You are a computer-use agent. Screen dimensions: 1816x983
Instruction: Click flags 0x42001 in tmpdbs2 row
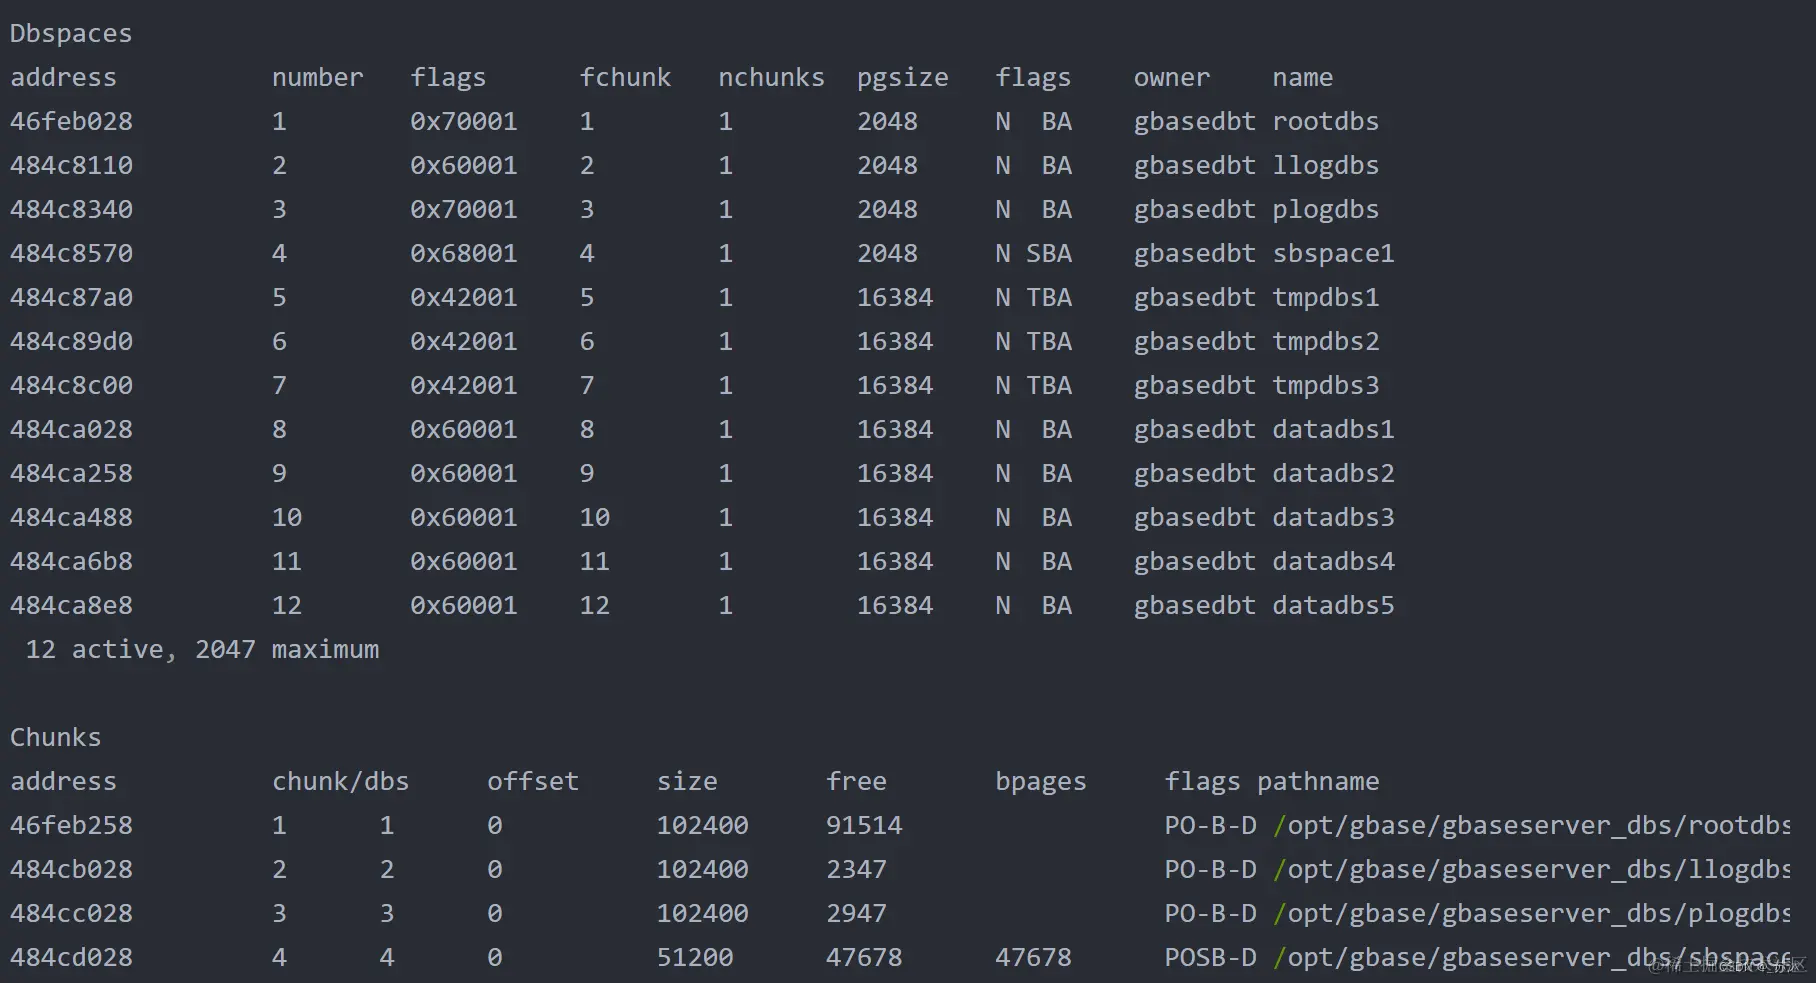463,342
